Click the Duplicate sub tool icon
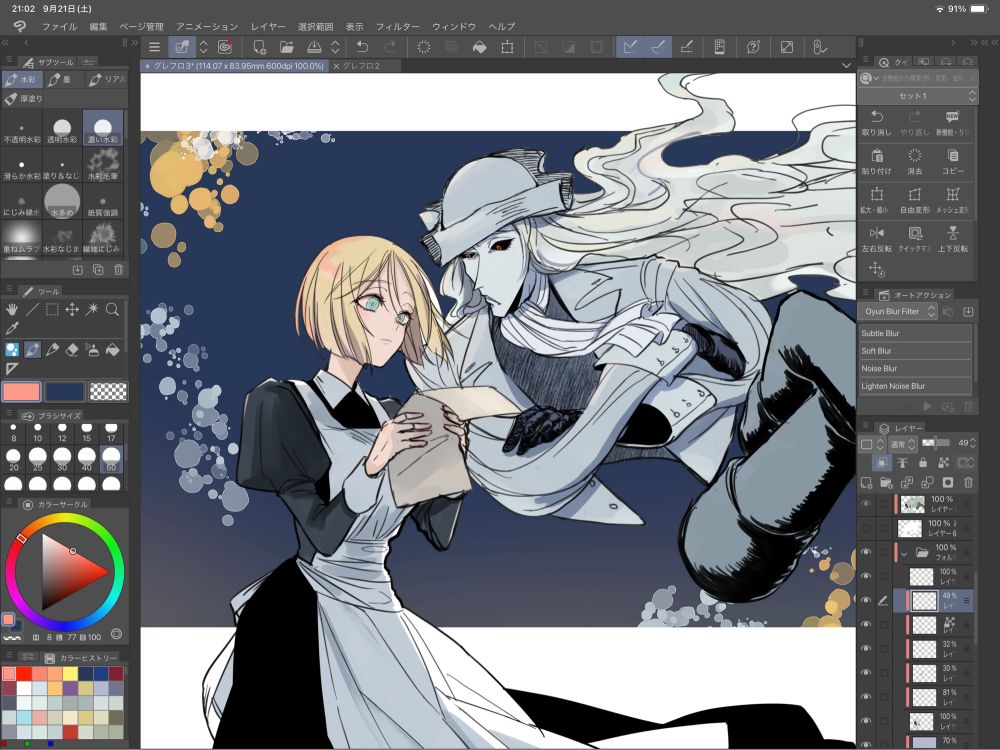This screenshot has width=1000, height=750. pos(98,270)
